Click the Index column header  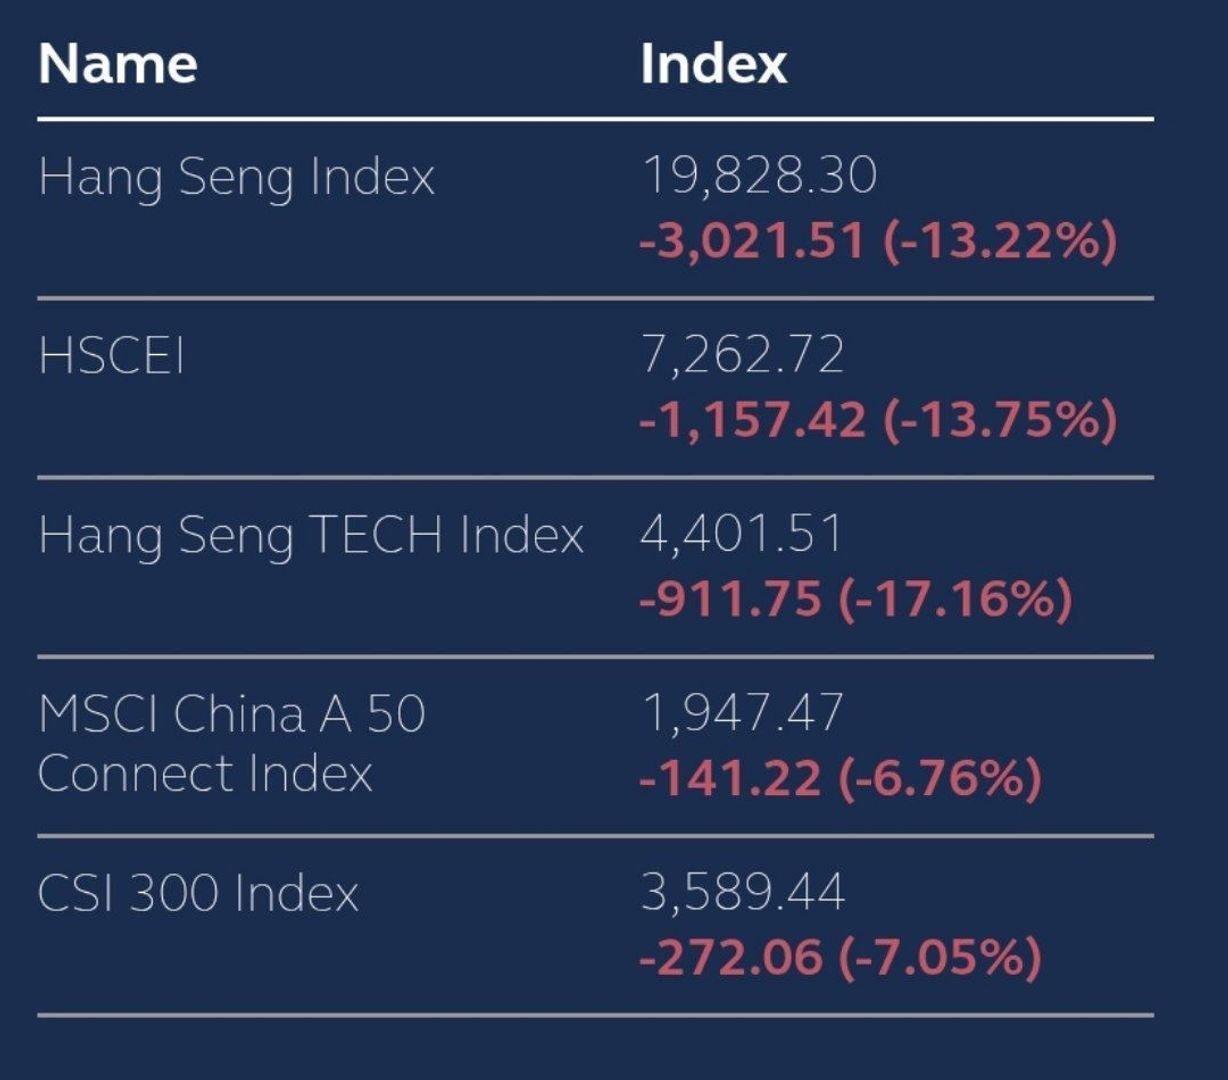tap(713, 64)
